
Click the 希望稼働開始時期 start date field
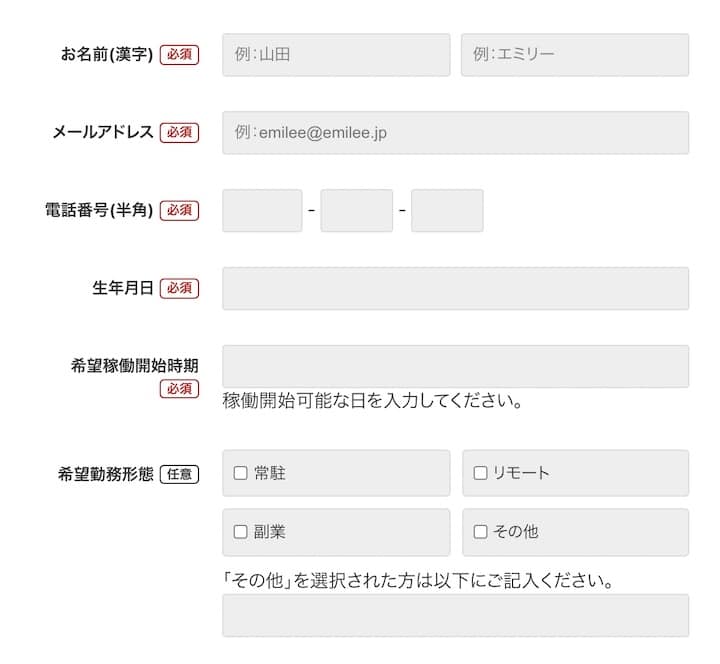tap(455, 366)
